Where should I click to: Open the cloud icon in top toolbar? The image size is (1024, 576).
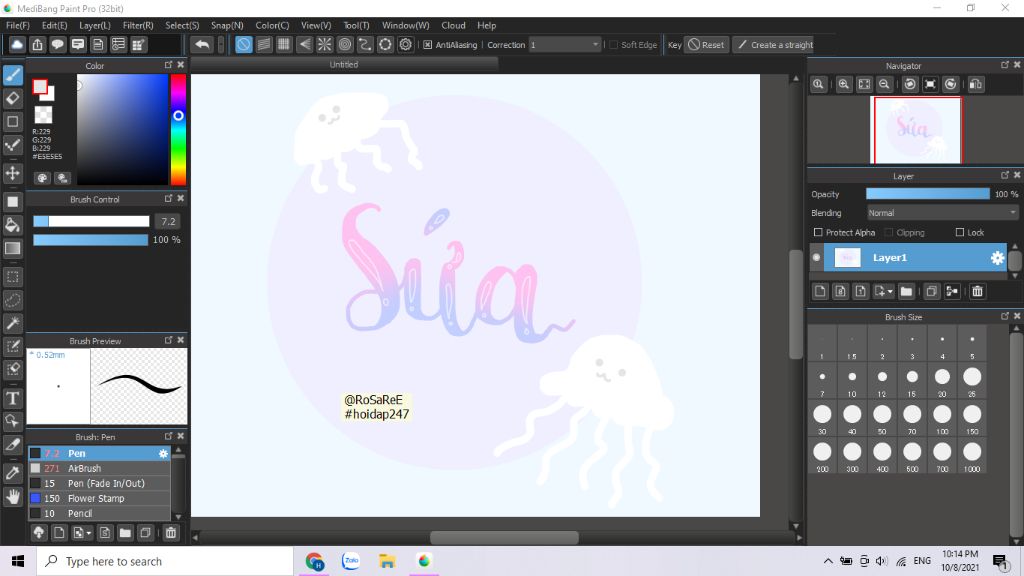pos(17,44)
